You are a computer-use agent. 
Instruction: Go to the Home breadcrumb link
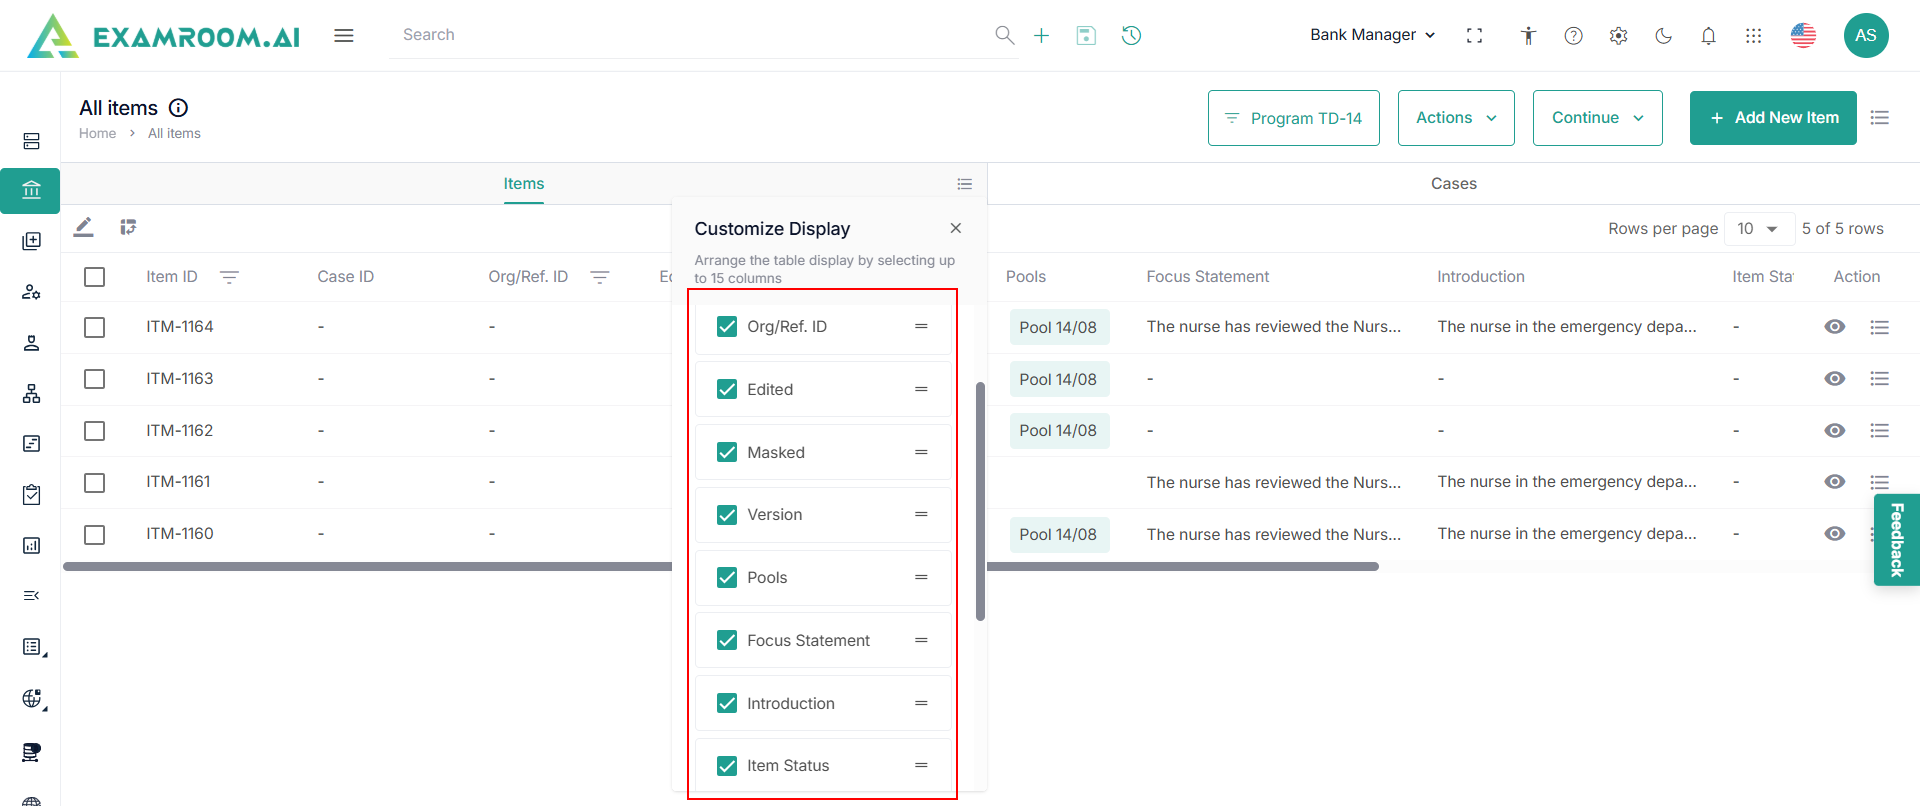click(97, 133)
